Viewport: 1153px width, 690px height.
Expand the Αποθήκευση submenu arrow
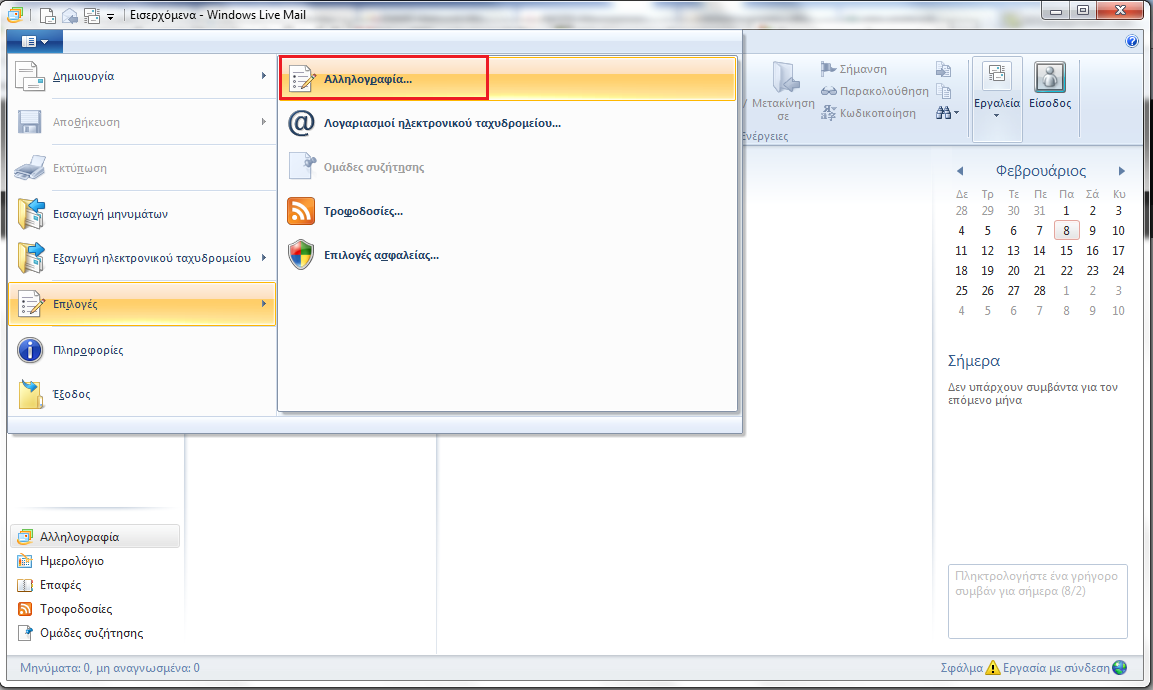263,121
